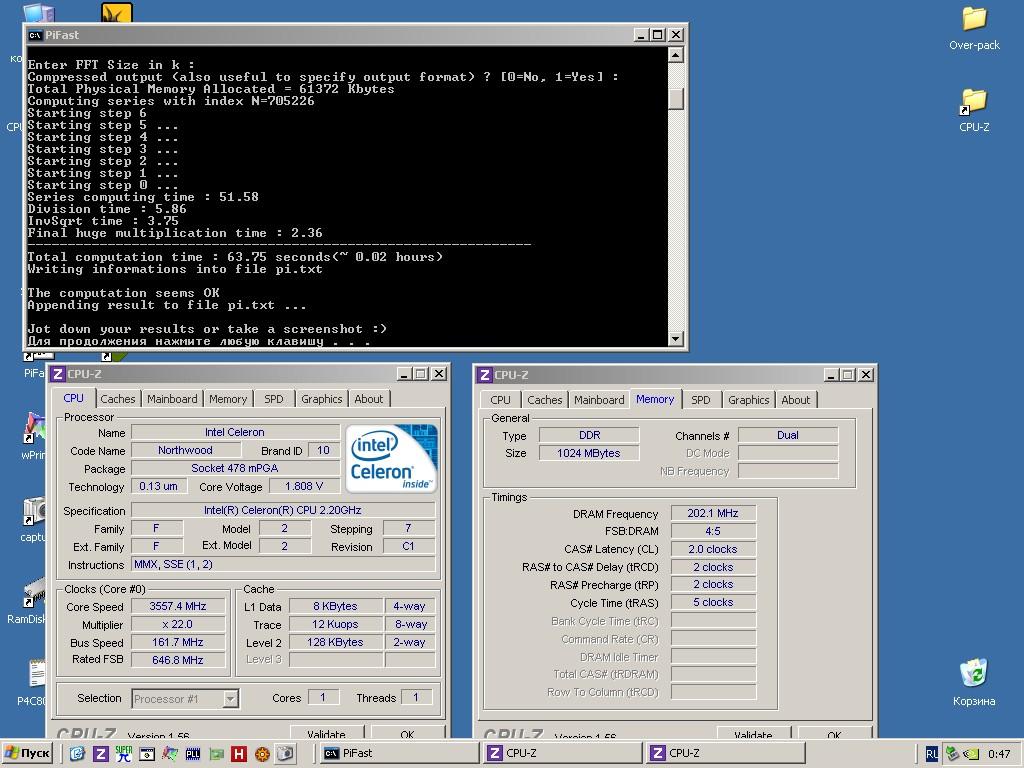Screen dimensions: 1024x768
Task: Open the P4C800 text file icon
Action: [34, 682]
